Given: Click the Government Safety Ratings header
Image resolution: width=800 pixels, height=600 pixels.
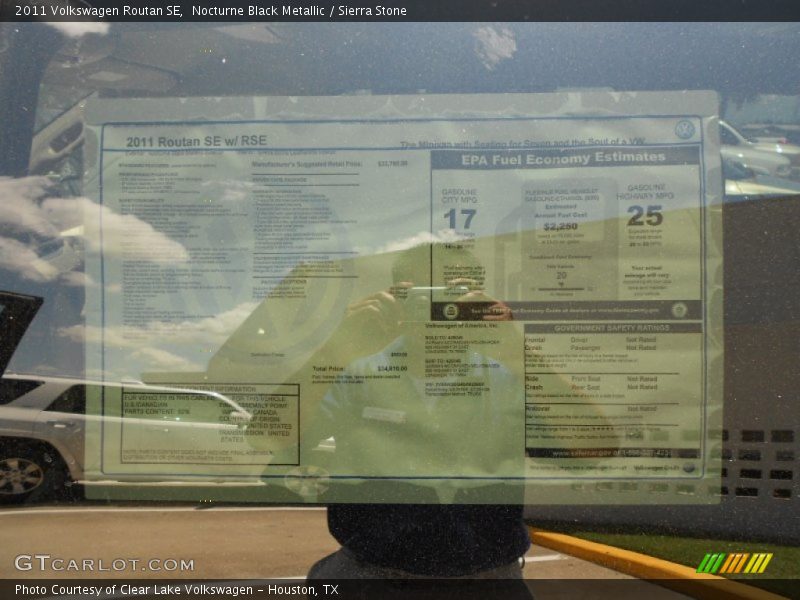Looking at the screenshot, I should click(x=612, y=328).
